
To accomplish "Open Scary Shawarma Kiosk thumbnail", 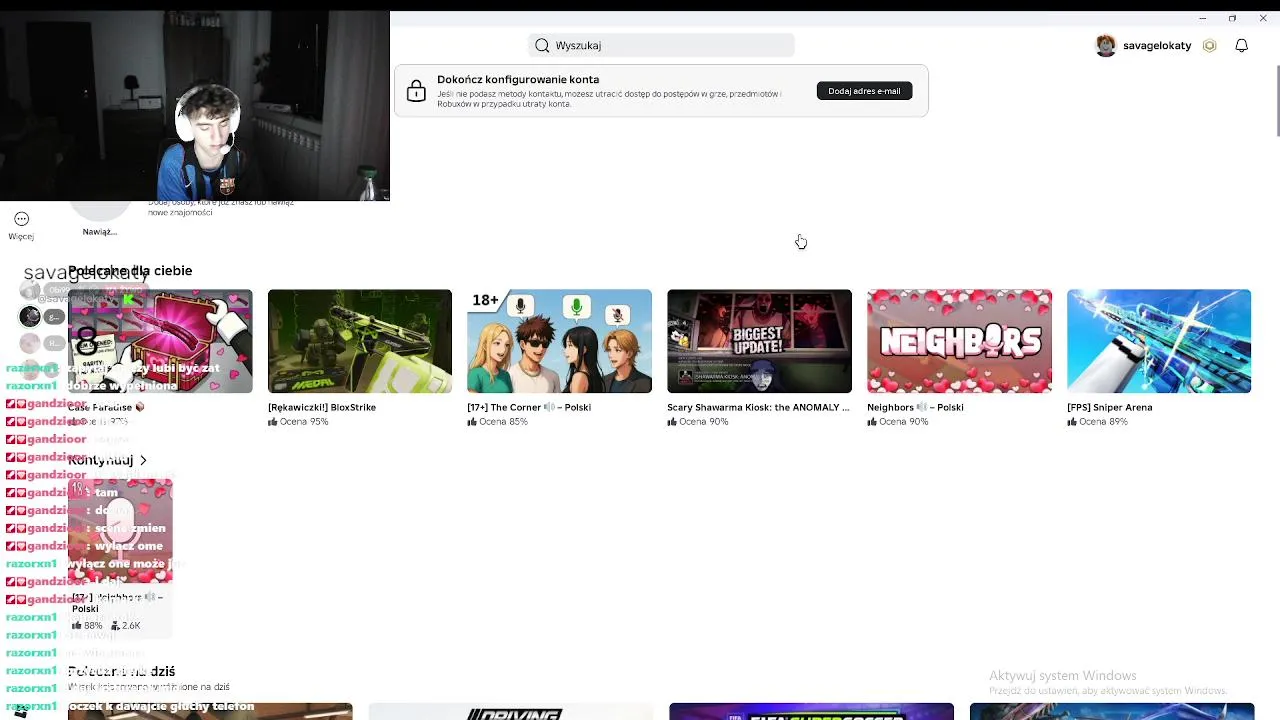I will point(759,341).
